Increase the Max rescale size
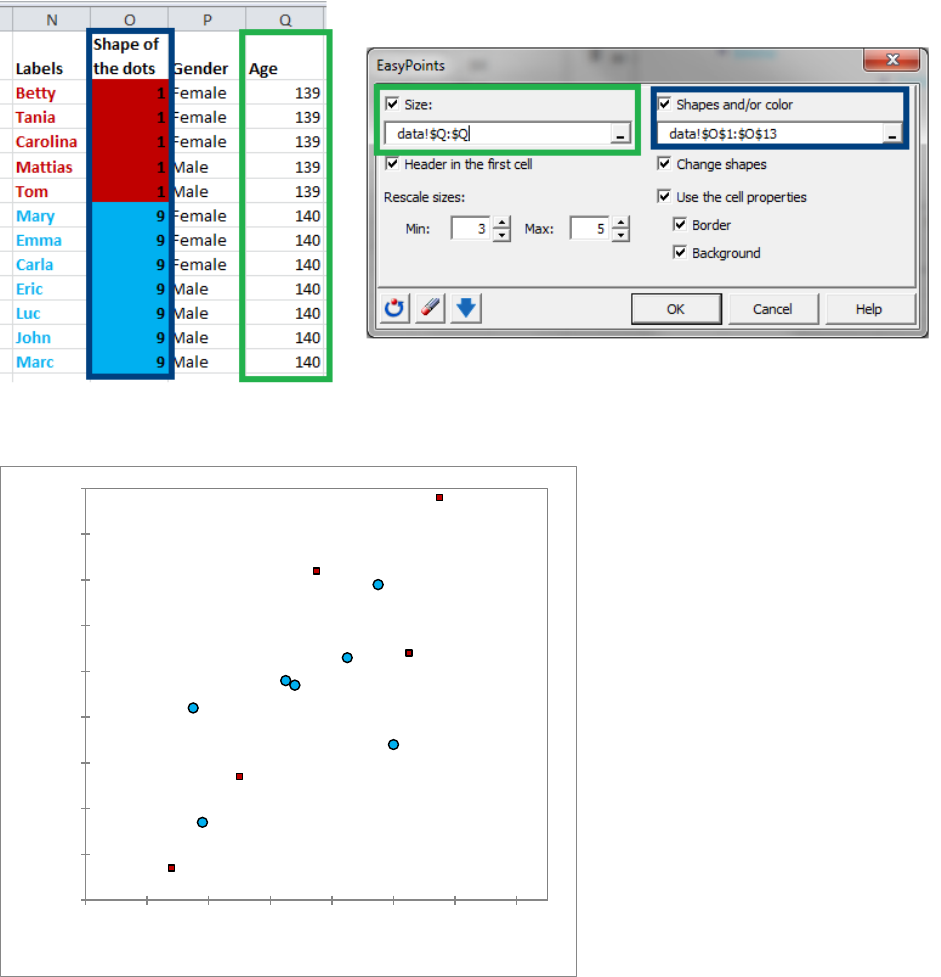941x977 pixels. (x=621, y=222)
